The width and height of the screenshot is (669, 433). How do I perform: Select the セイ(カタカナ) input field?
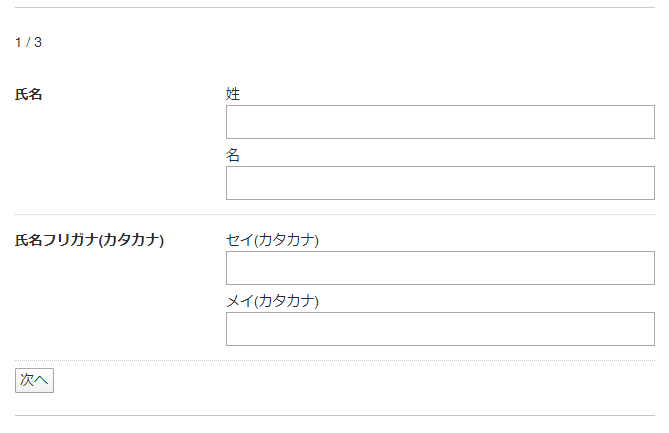pos(440,268)
